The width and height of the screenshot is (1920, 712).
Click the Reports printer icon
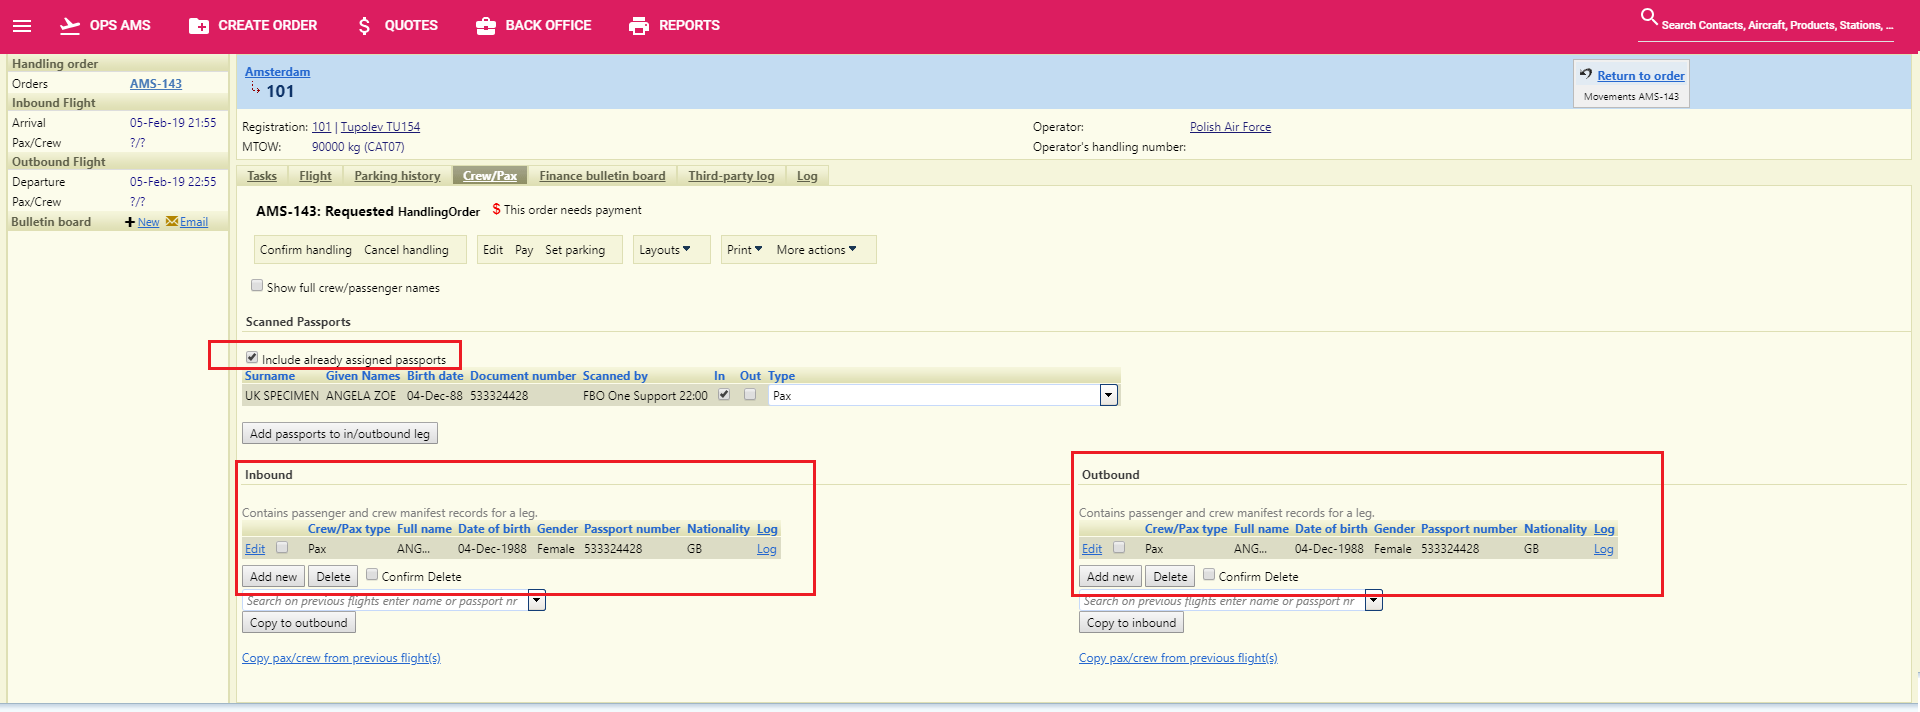[639, 26]
